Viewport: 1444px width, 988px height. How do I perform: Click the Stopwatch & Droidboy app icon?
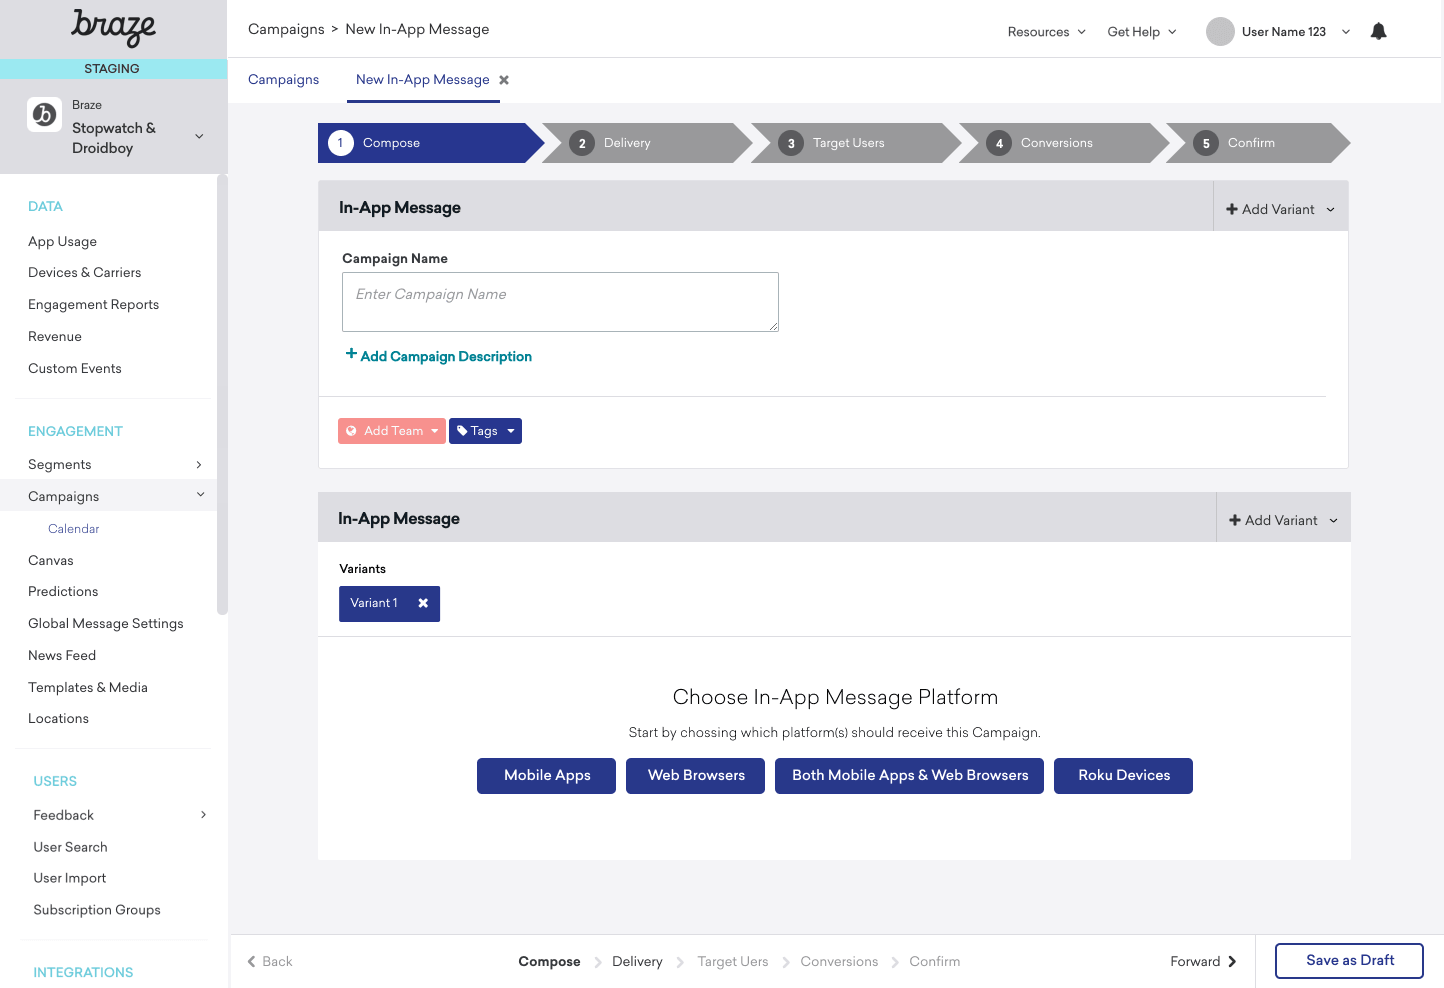click(x=44, y=115)
